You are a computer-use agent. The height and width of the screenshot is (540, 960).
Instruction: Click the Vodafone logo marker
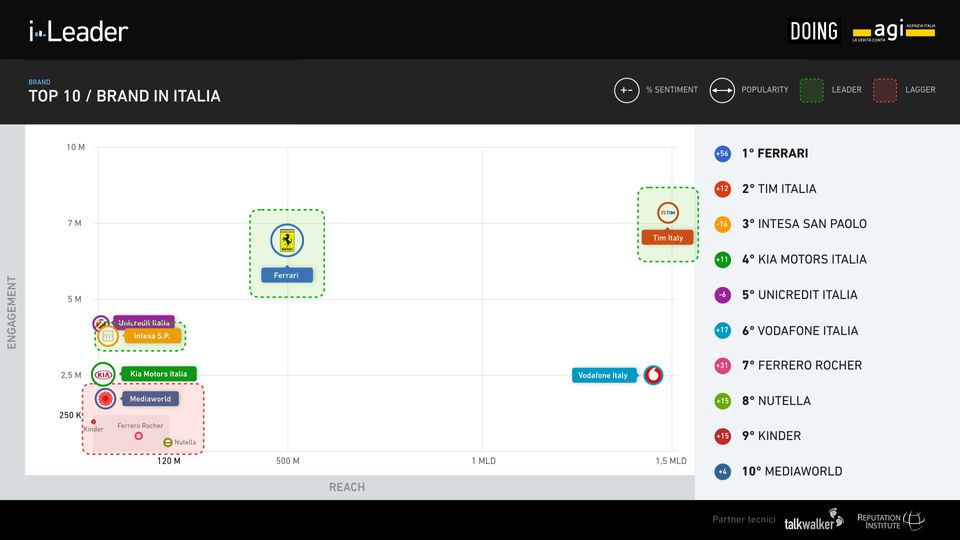tap(653, 375)
